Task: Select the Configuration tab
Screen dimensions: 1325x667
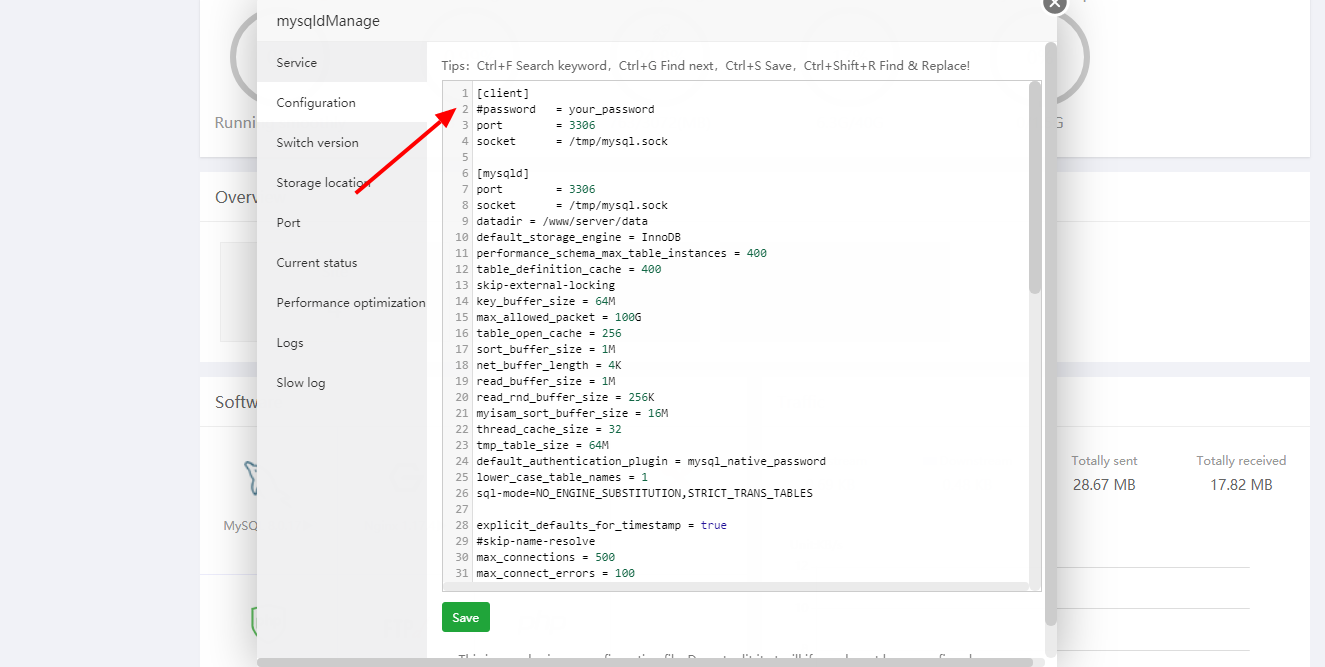Action: [x=316, y=103]
